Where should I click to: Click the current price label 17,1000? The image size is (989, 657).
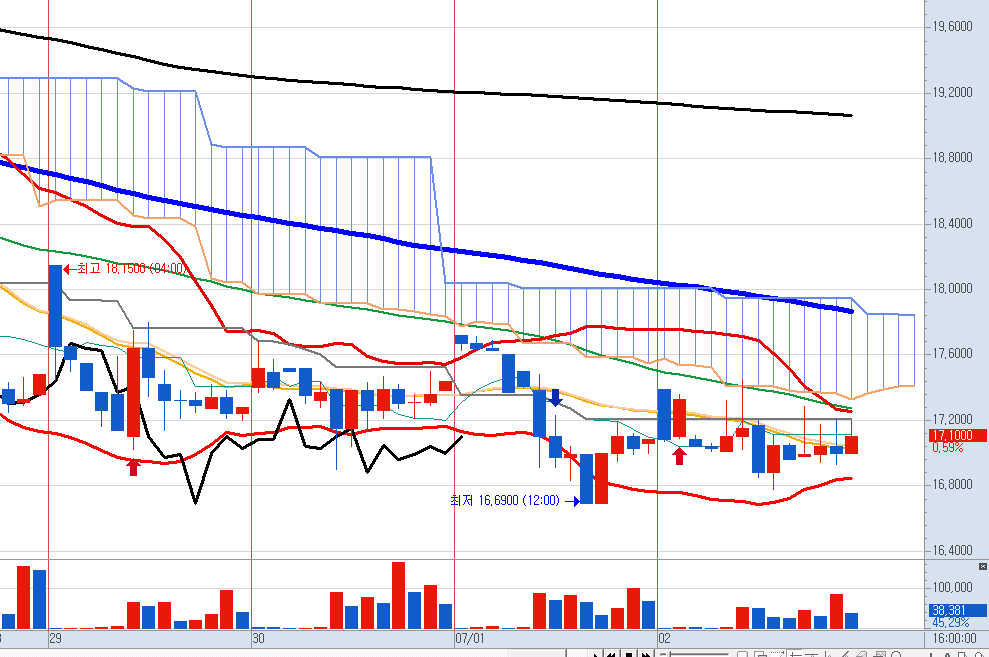coord(957,435)
